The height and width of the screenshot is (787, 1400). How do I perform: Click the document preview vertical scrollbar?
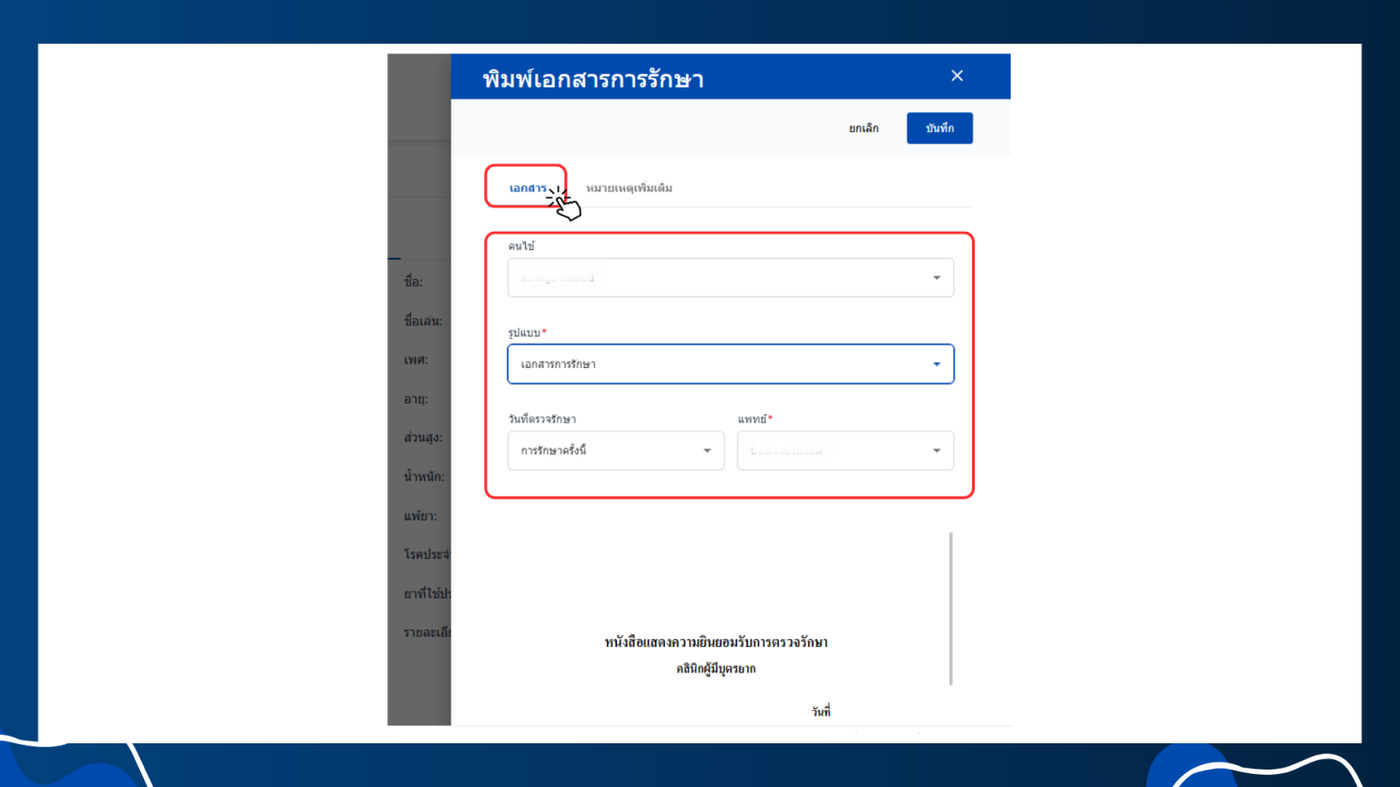pos(951,608)
